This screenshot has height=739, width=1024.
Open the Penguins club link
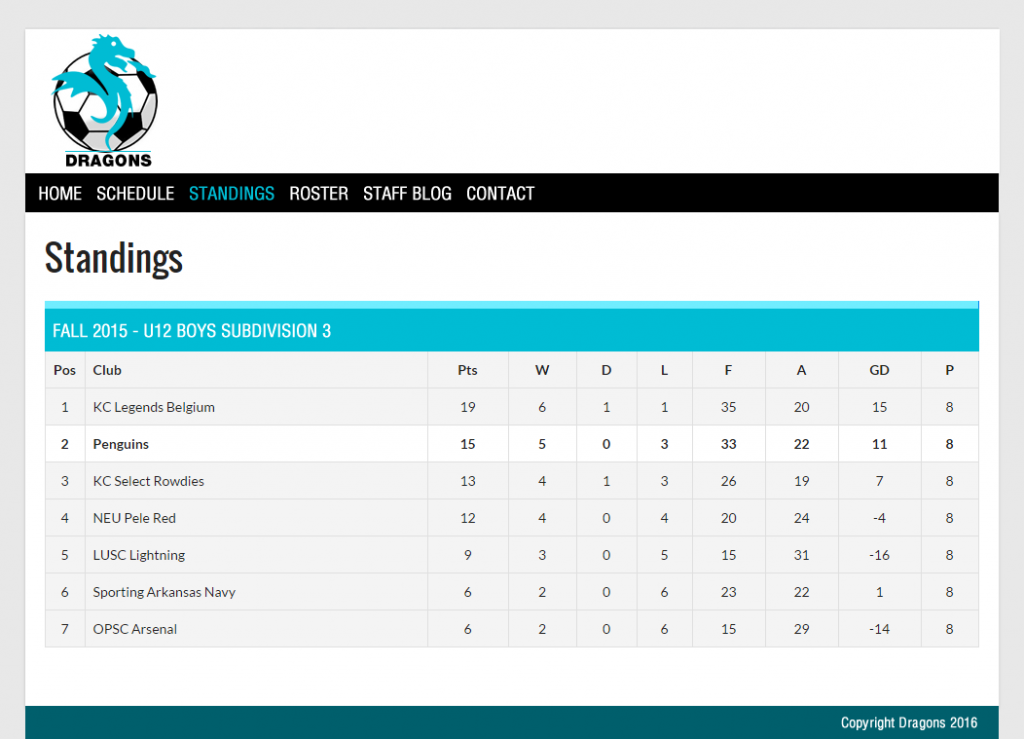[121, 445]
